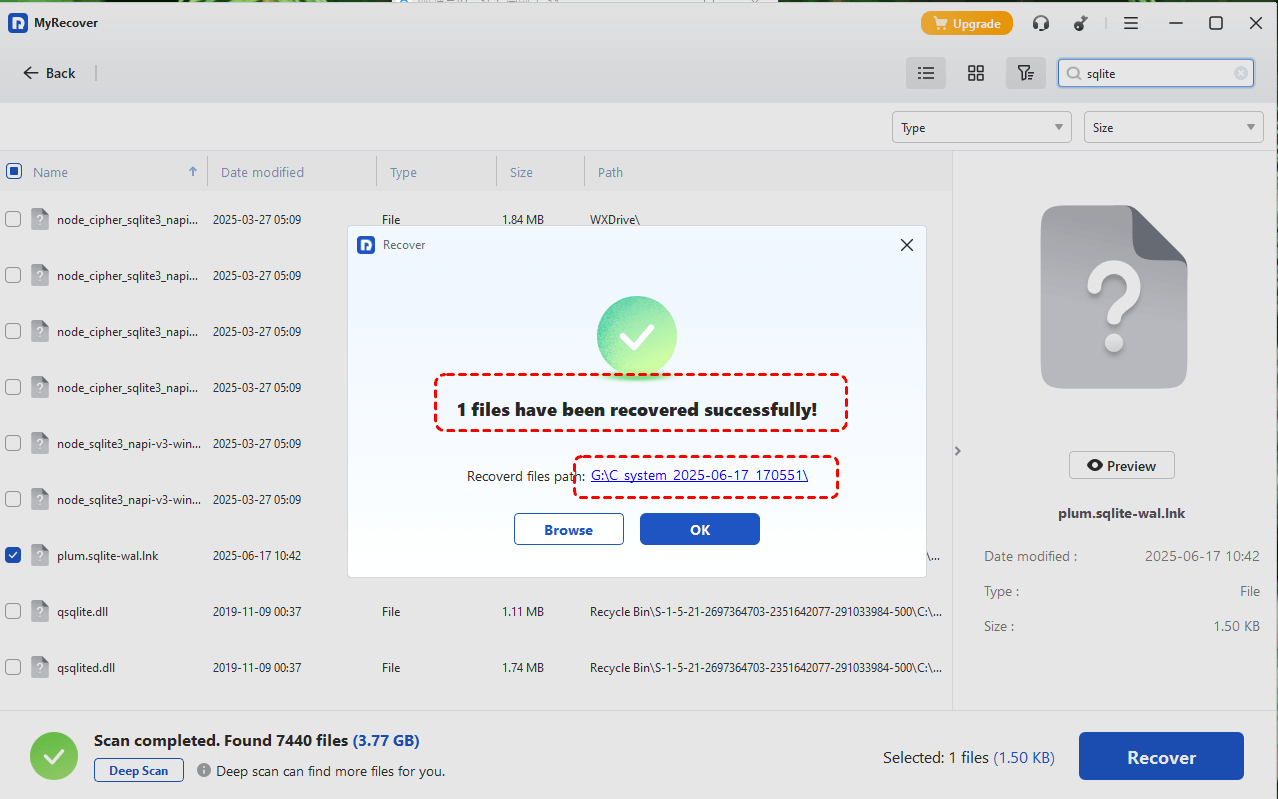Click plum.sqlite-wal.lnk title in preview panel
Image resolution: width=1278 pixels, height=799 pixels.
click(1122, 513)
